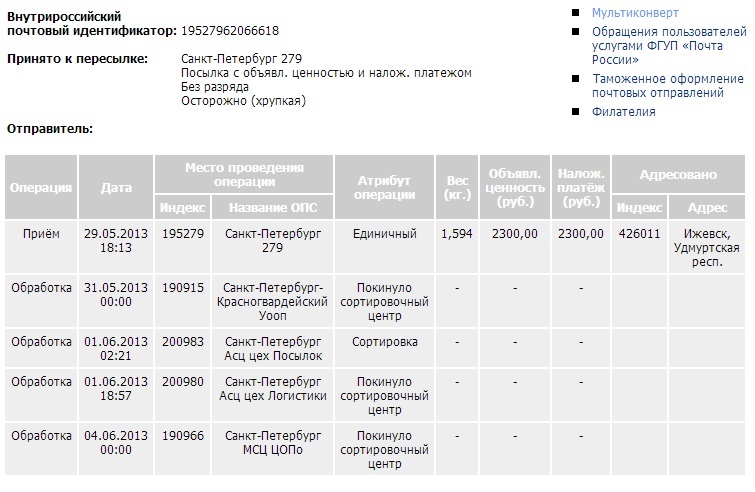Click the Атрибут операции column header
Image resolution: width=755 pixels, height=492 pixels.
point(384,187)
